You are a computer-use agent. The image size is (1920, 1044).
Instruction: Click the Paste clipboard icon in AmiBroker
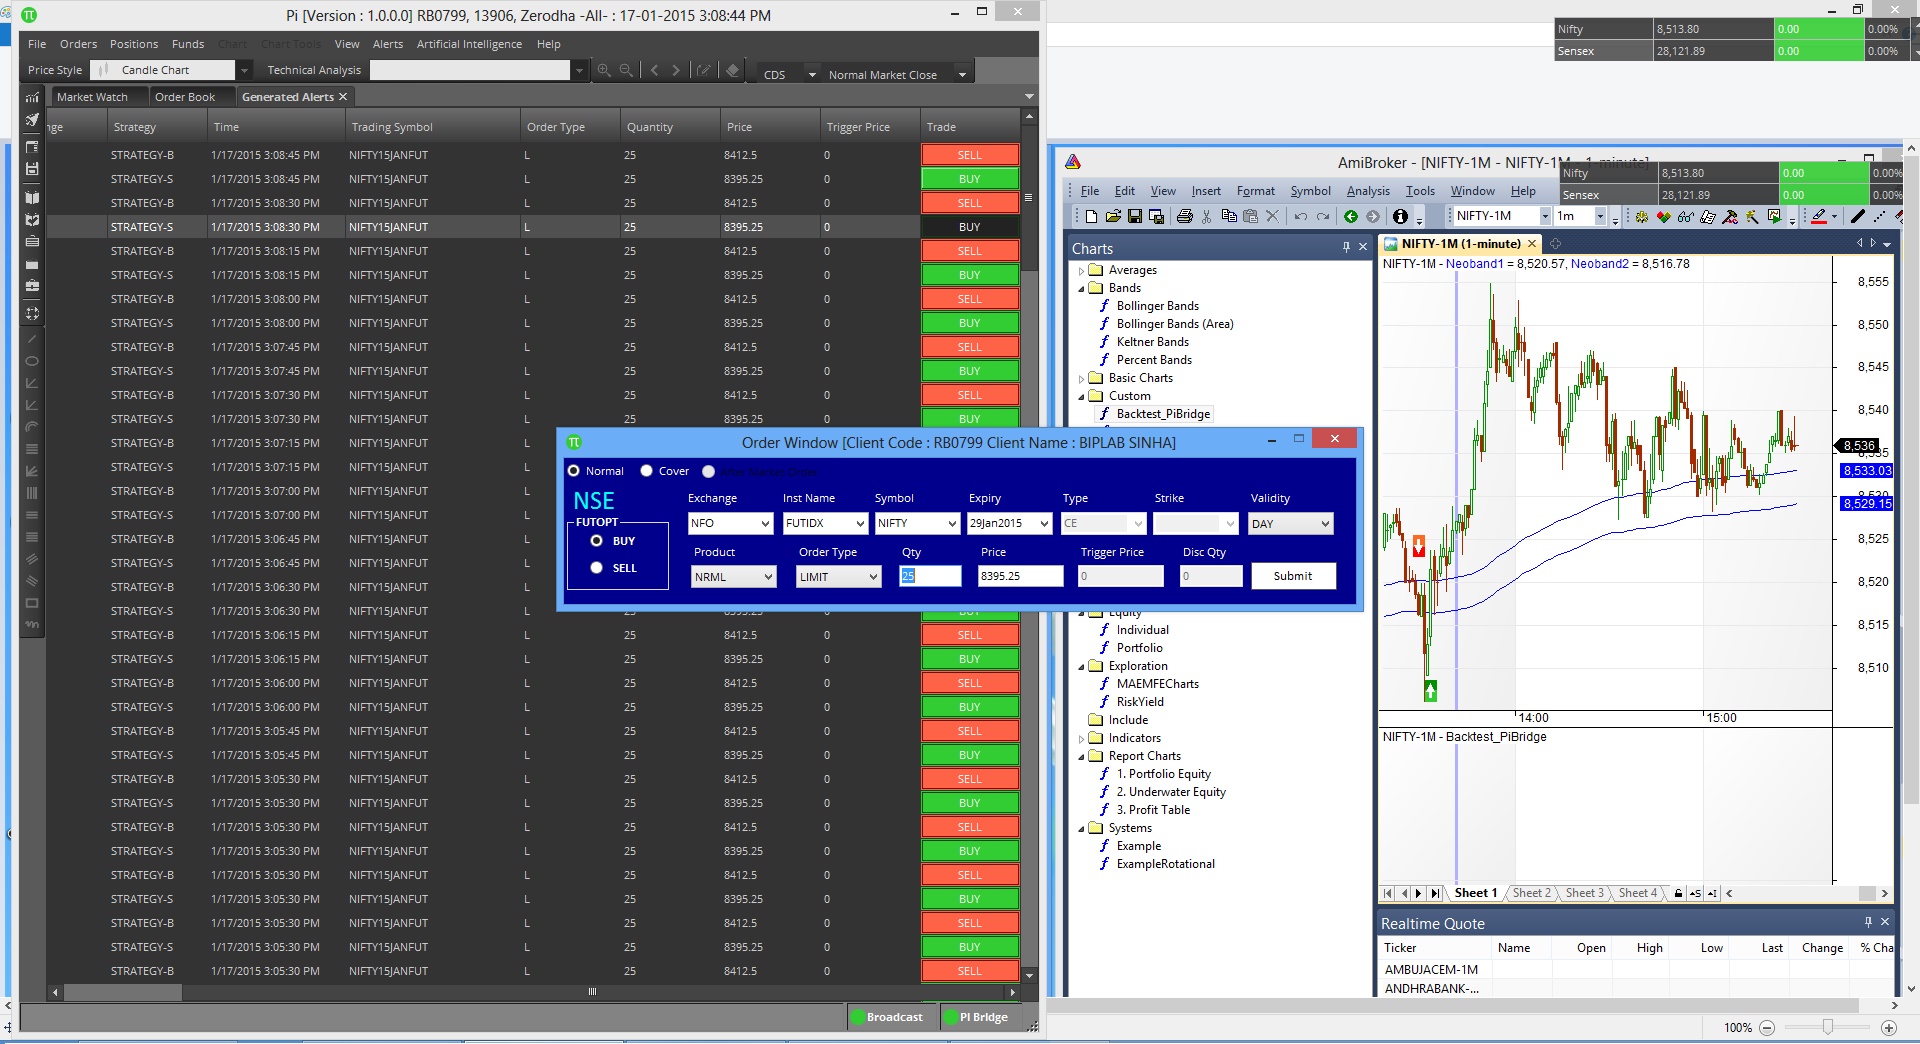[x=1250, y=216]
